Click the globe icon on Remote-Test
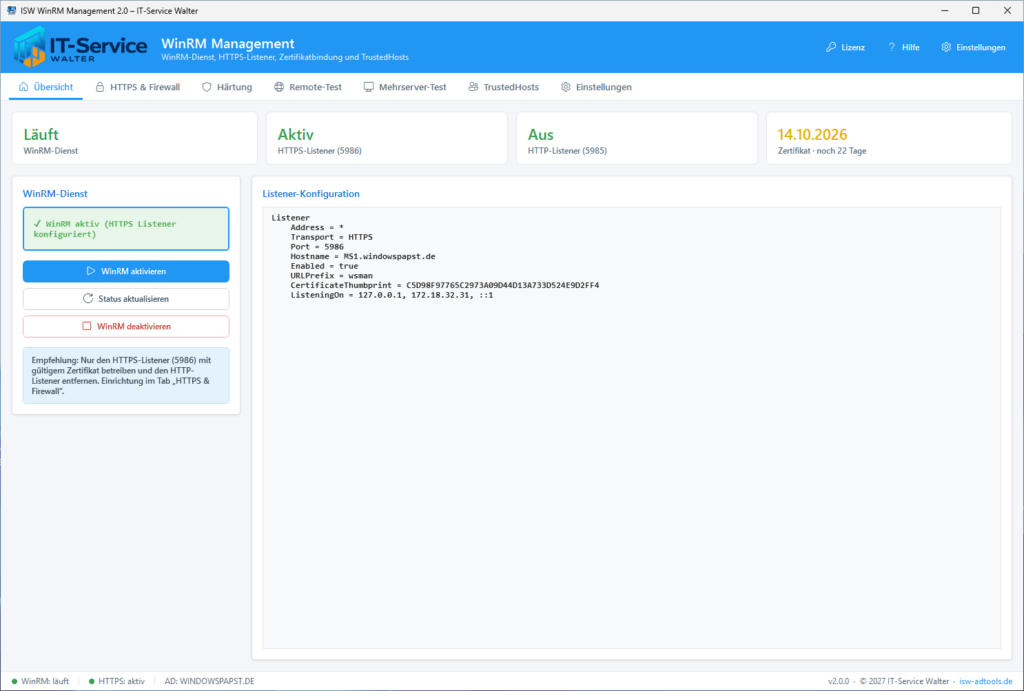 (279, 87)
